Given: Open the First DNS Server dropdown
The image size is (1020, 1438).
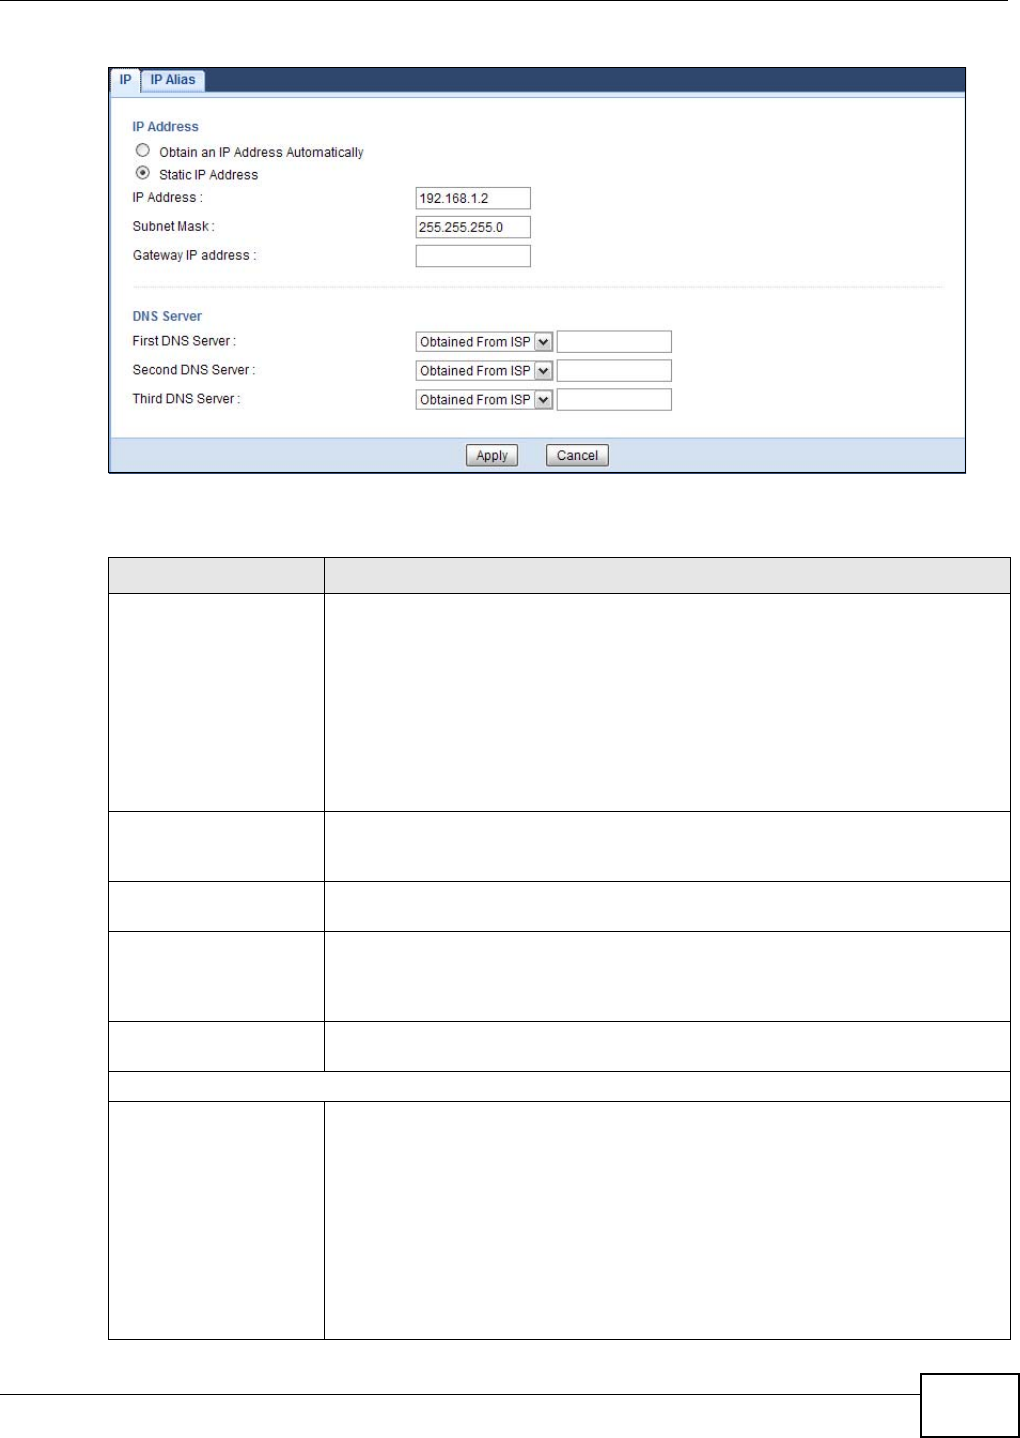Looking at the screenshot, I should click(x=484, y=342).
